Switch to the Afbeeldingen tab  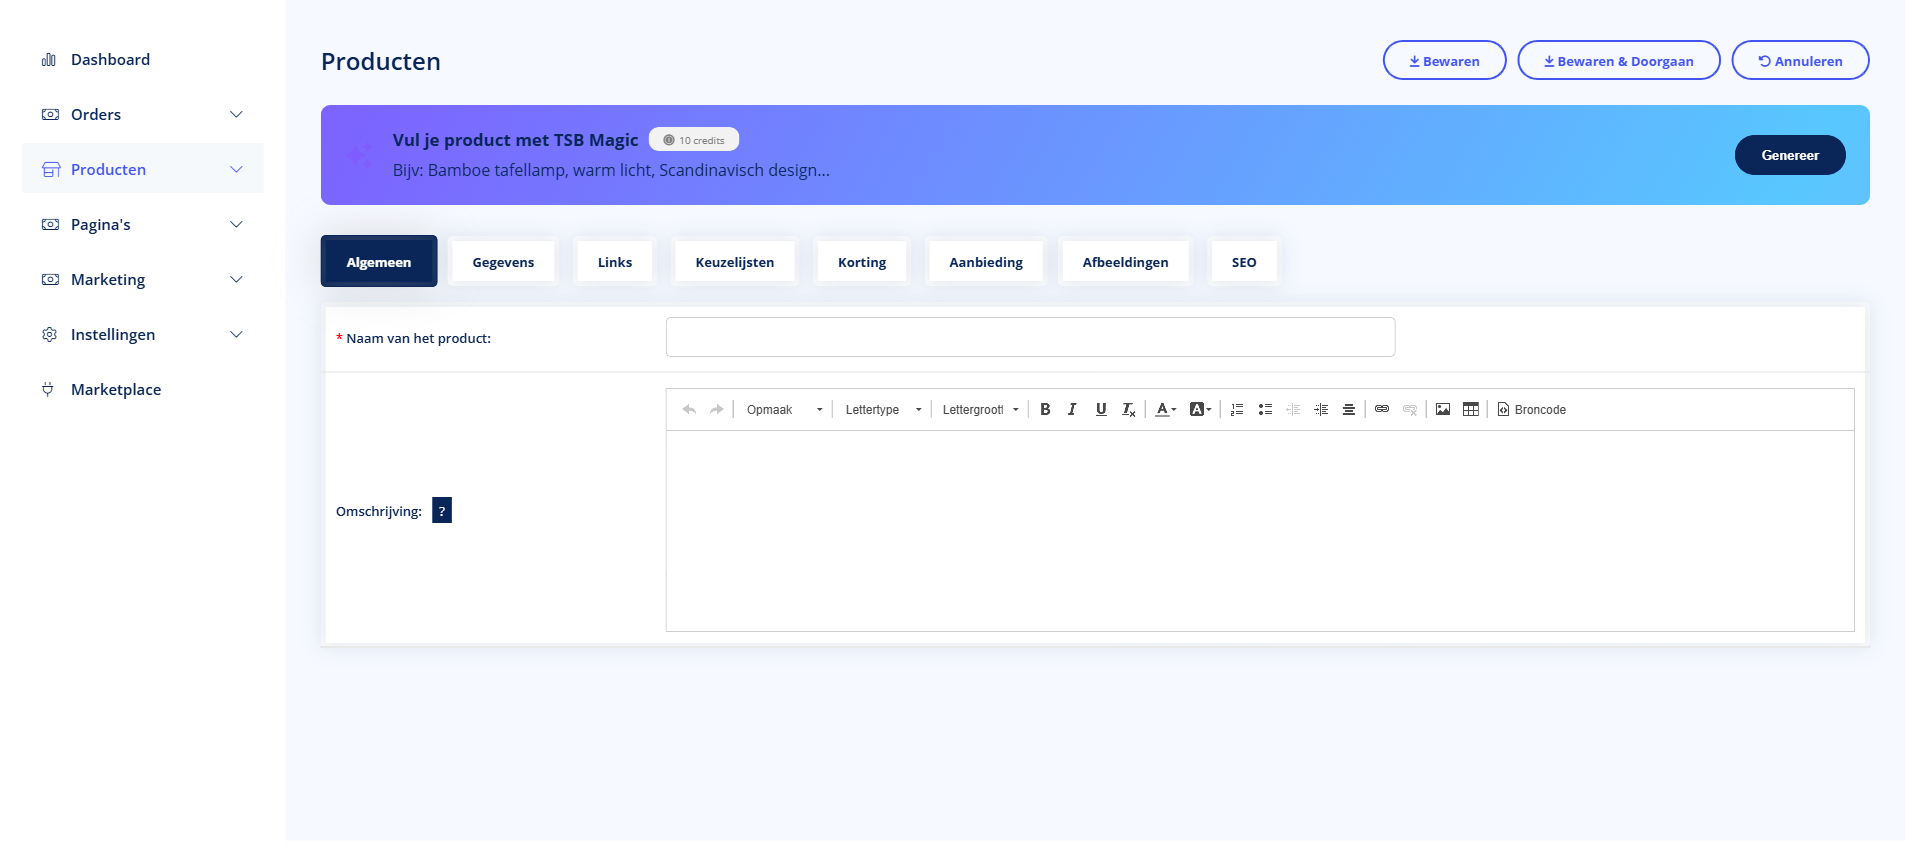[x=1125, y=262]
